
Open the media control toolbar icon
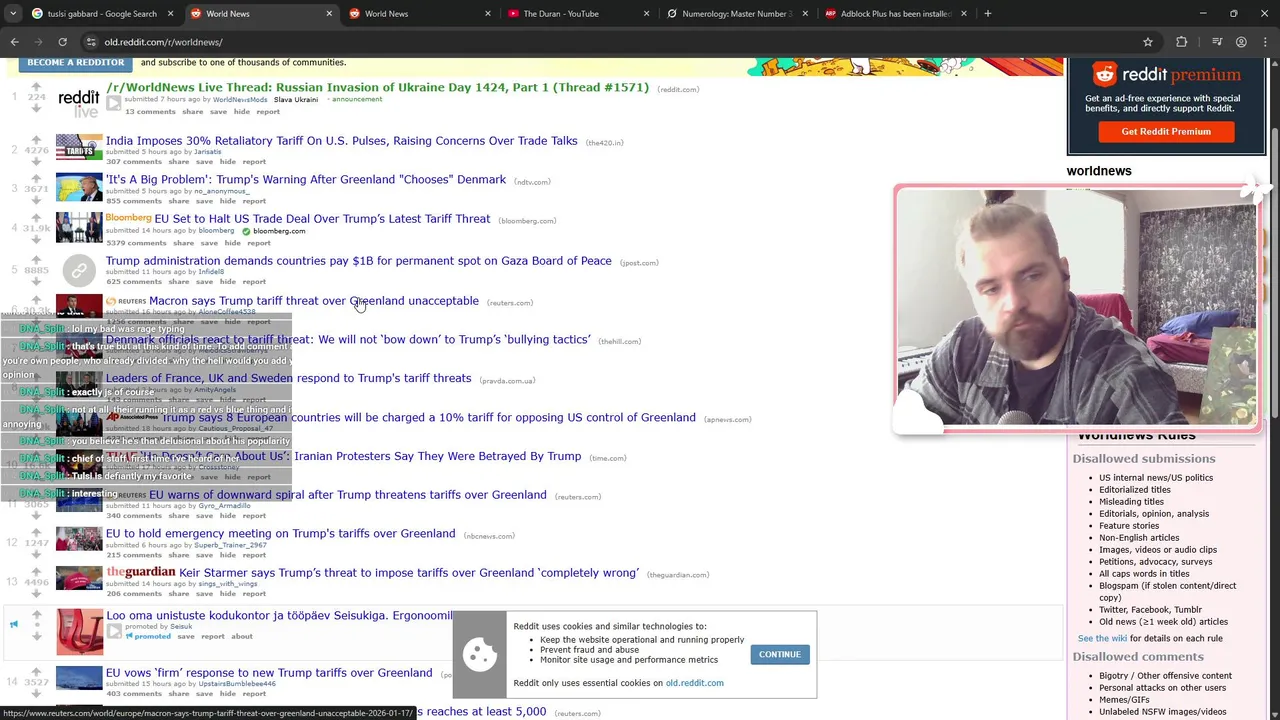(x=1217, y=42)
